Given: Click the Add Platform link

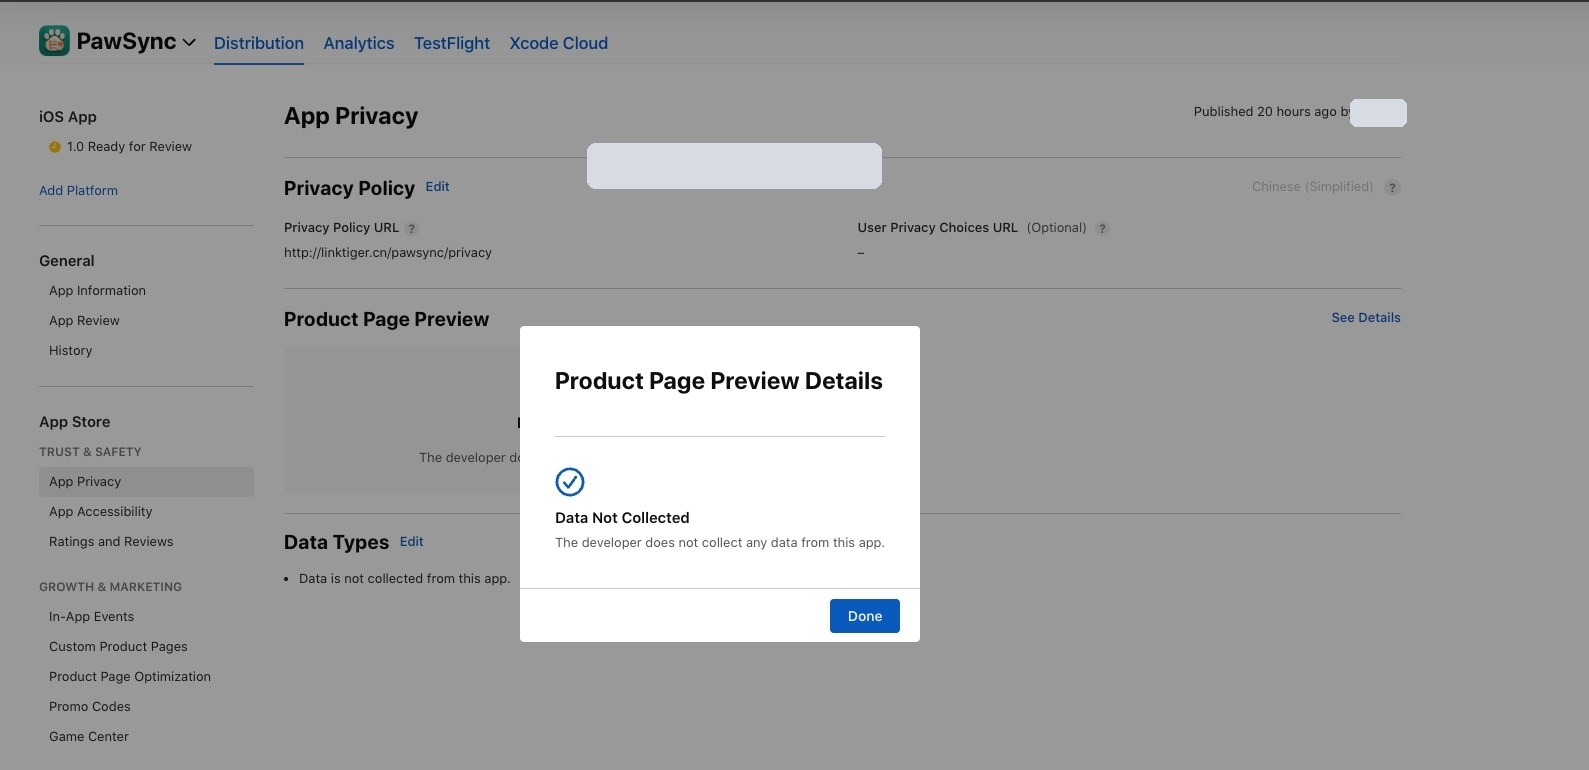Looking at the screenshot, I should [78, 190].
